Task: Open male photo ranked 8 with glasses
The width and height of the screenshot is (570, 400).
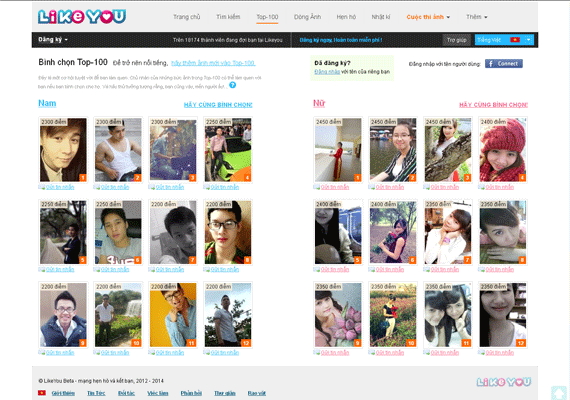Action: pyautogui.click(x=228, y=232)
